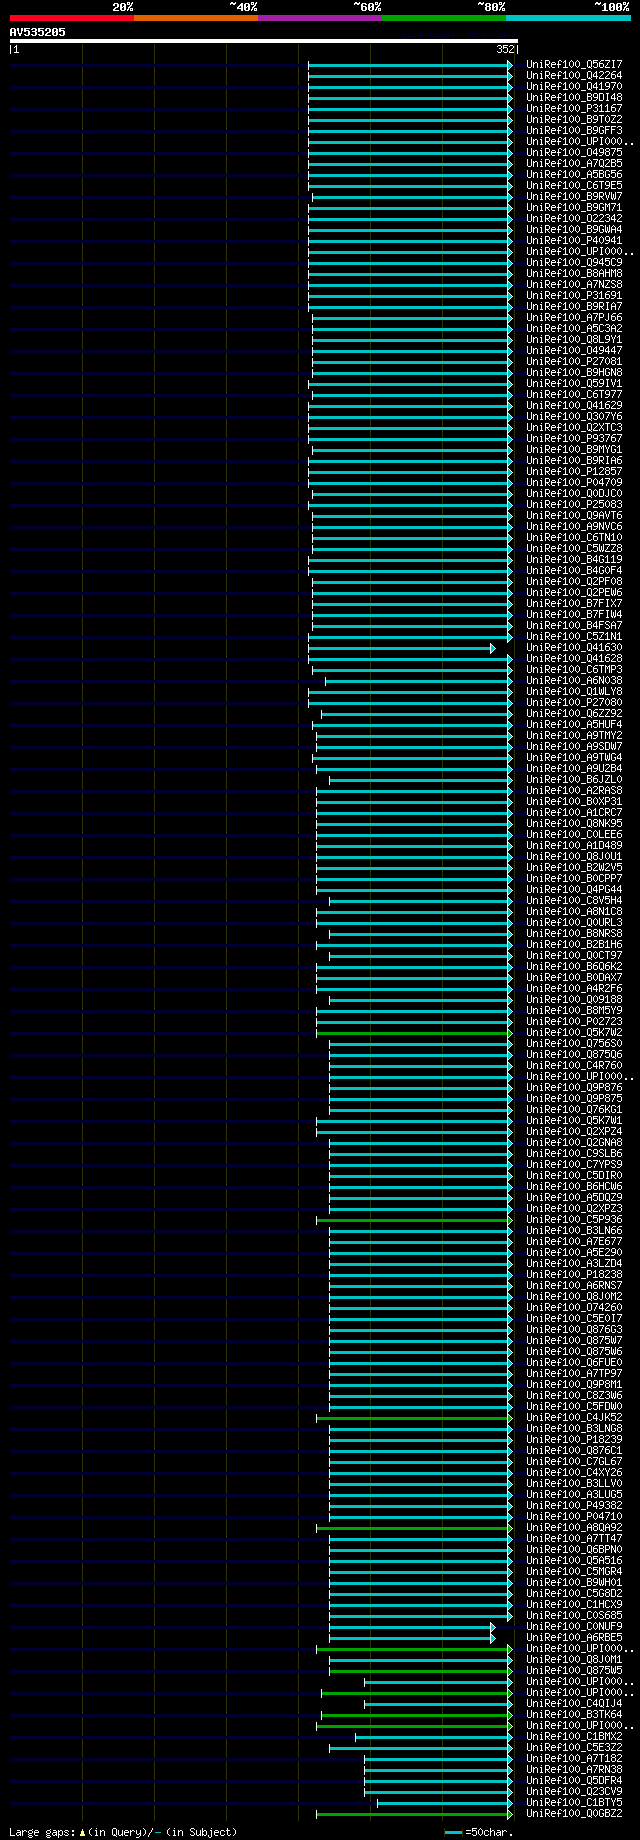Select the UniRef100_C5Z1N1 label

point(574,636)
